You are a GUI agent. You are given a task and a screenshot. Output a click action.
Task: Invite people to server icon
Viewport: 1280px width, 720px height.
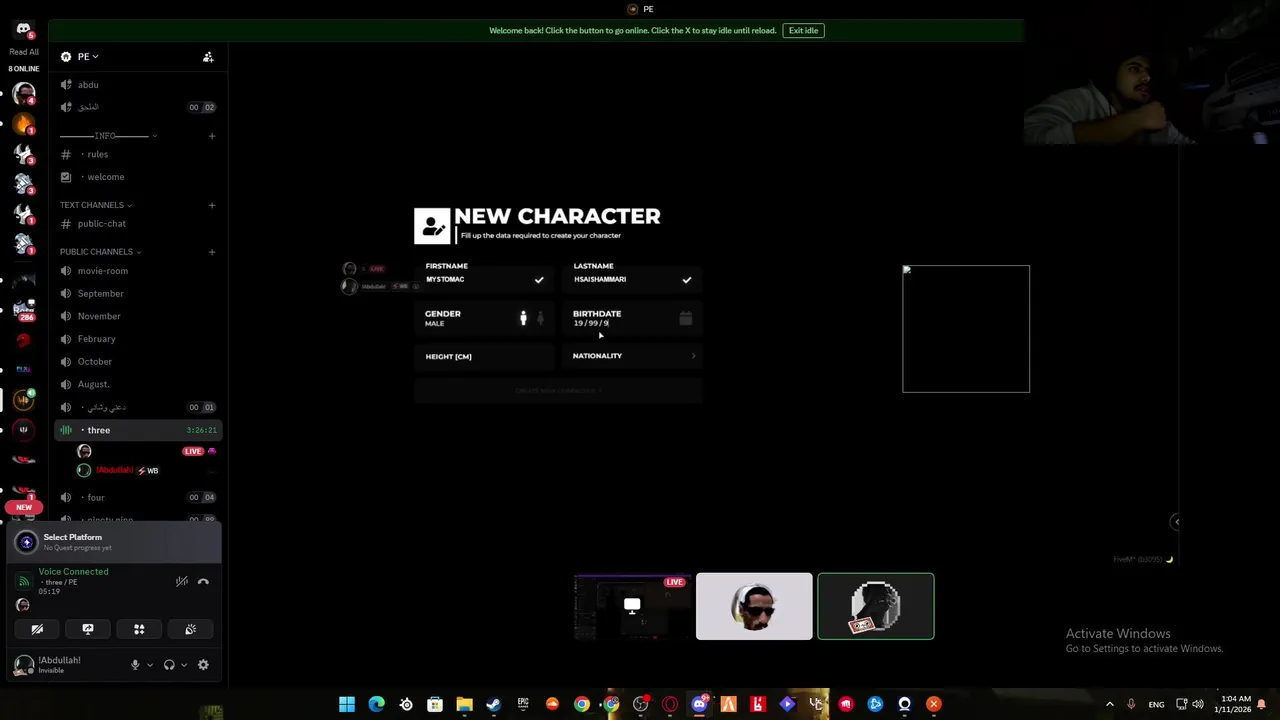208,57
